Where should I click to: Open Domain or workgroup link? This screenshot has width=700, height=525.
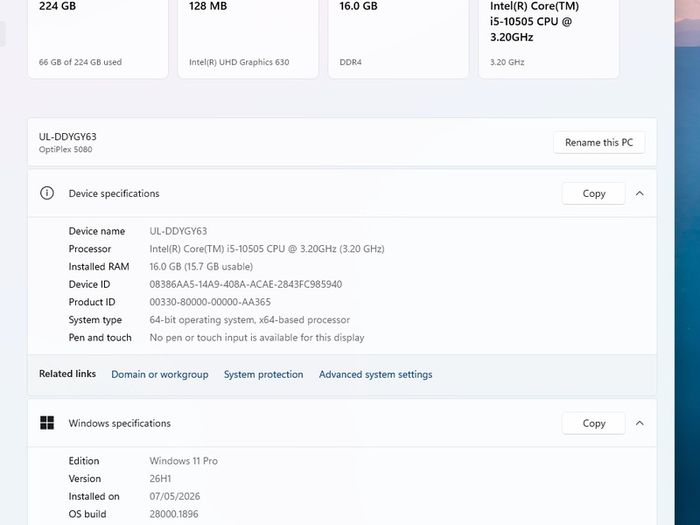(160, 375)
